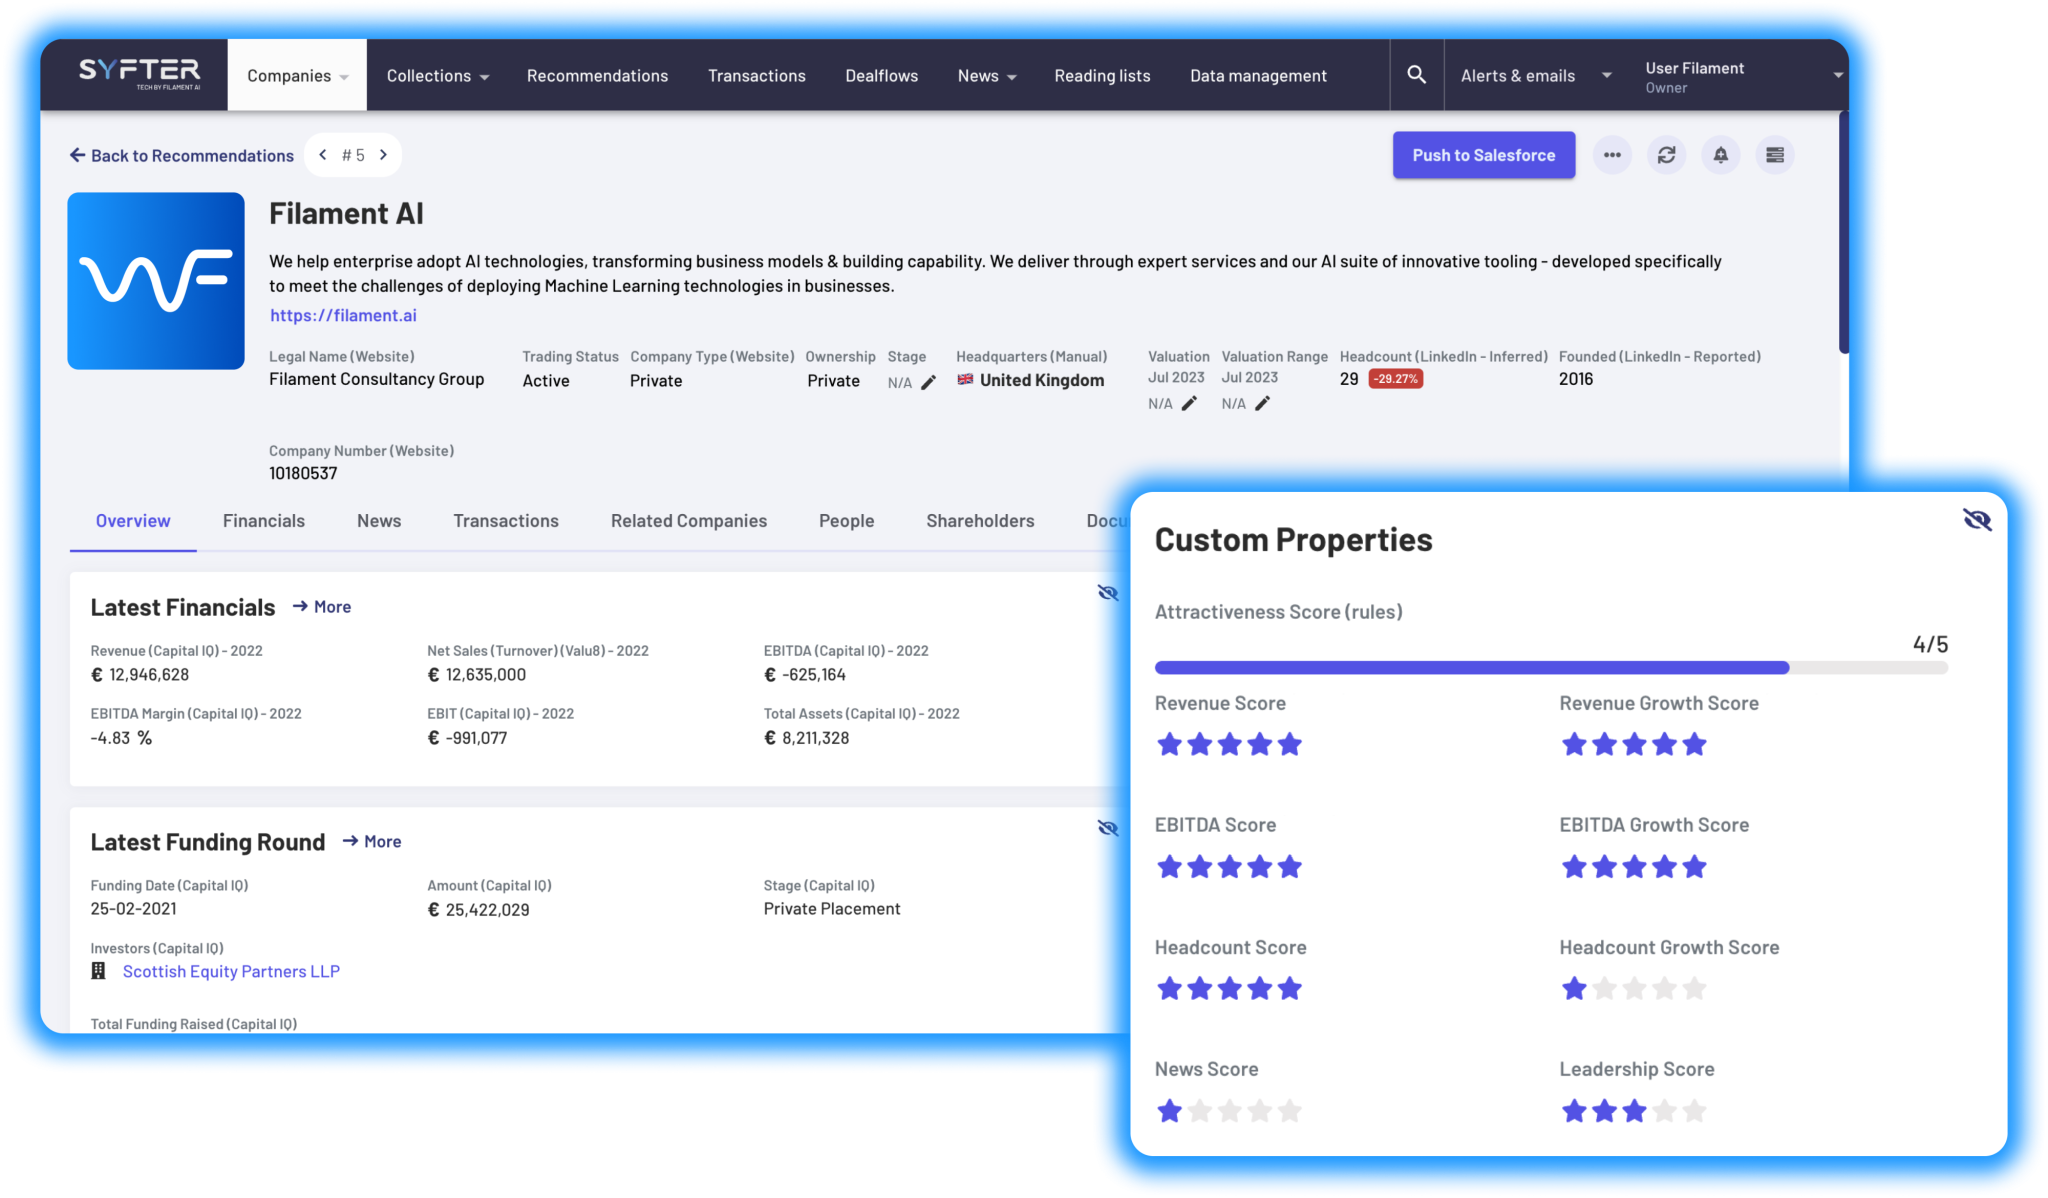This screenshot has height=1198, width=2048.
Task: Open Scottish Equity Partners LLP link
Action: coord(231,971)
